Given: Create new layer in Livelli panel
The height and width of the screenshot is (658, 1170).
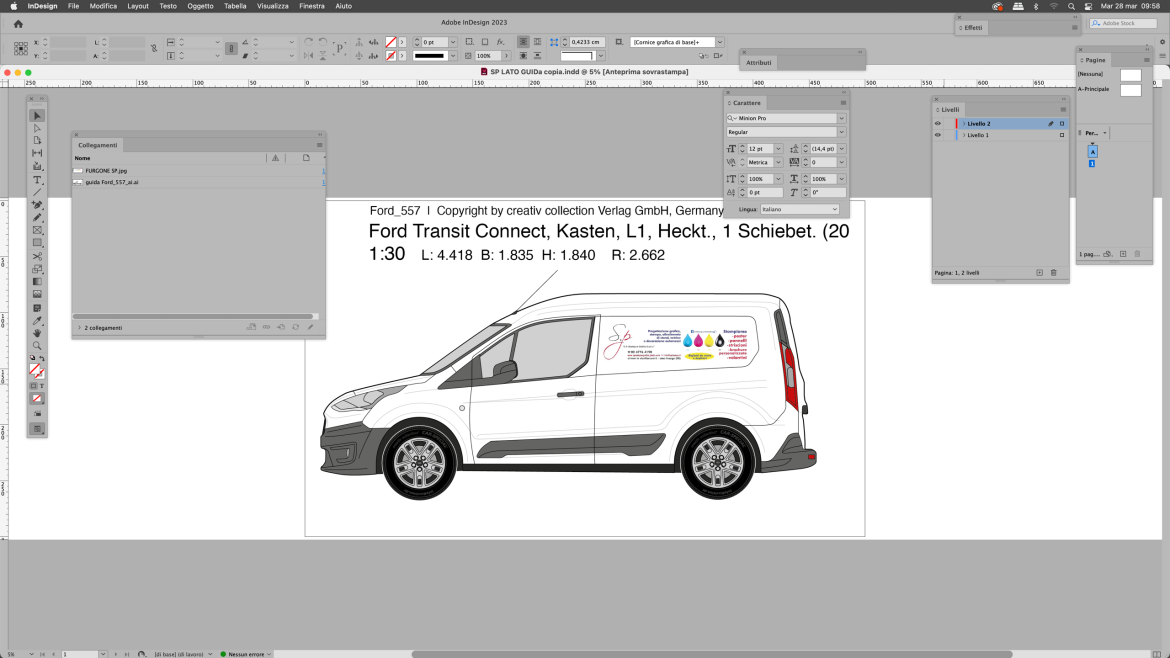Looking at the screenshot, I should pos(1039,273).
